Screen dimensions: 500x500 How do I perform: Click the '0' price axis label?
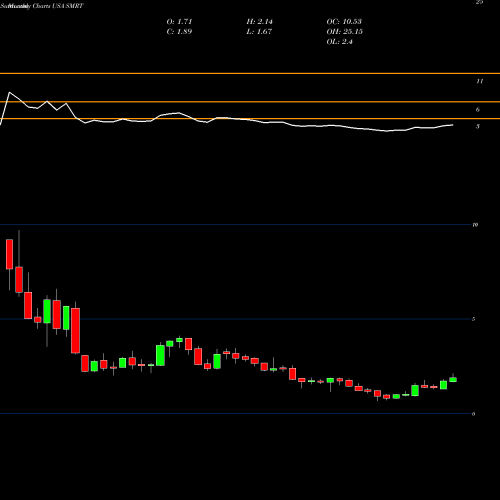tap(473, 414)
